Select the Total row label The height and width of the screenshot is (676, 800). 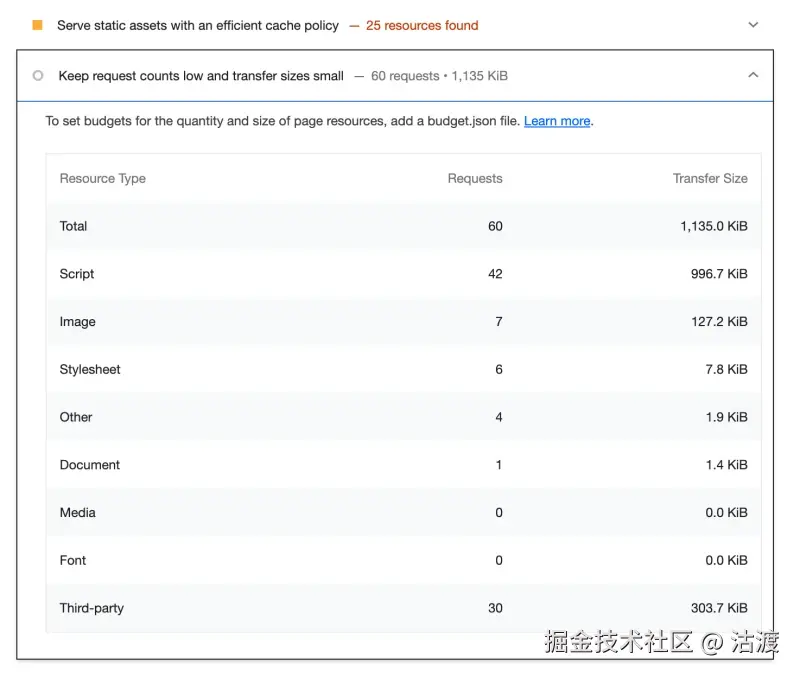73,226
